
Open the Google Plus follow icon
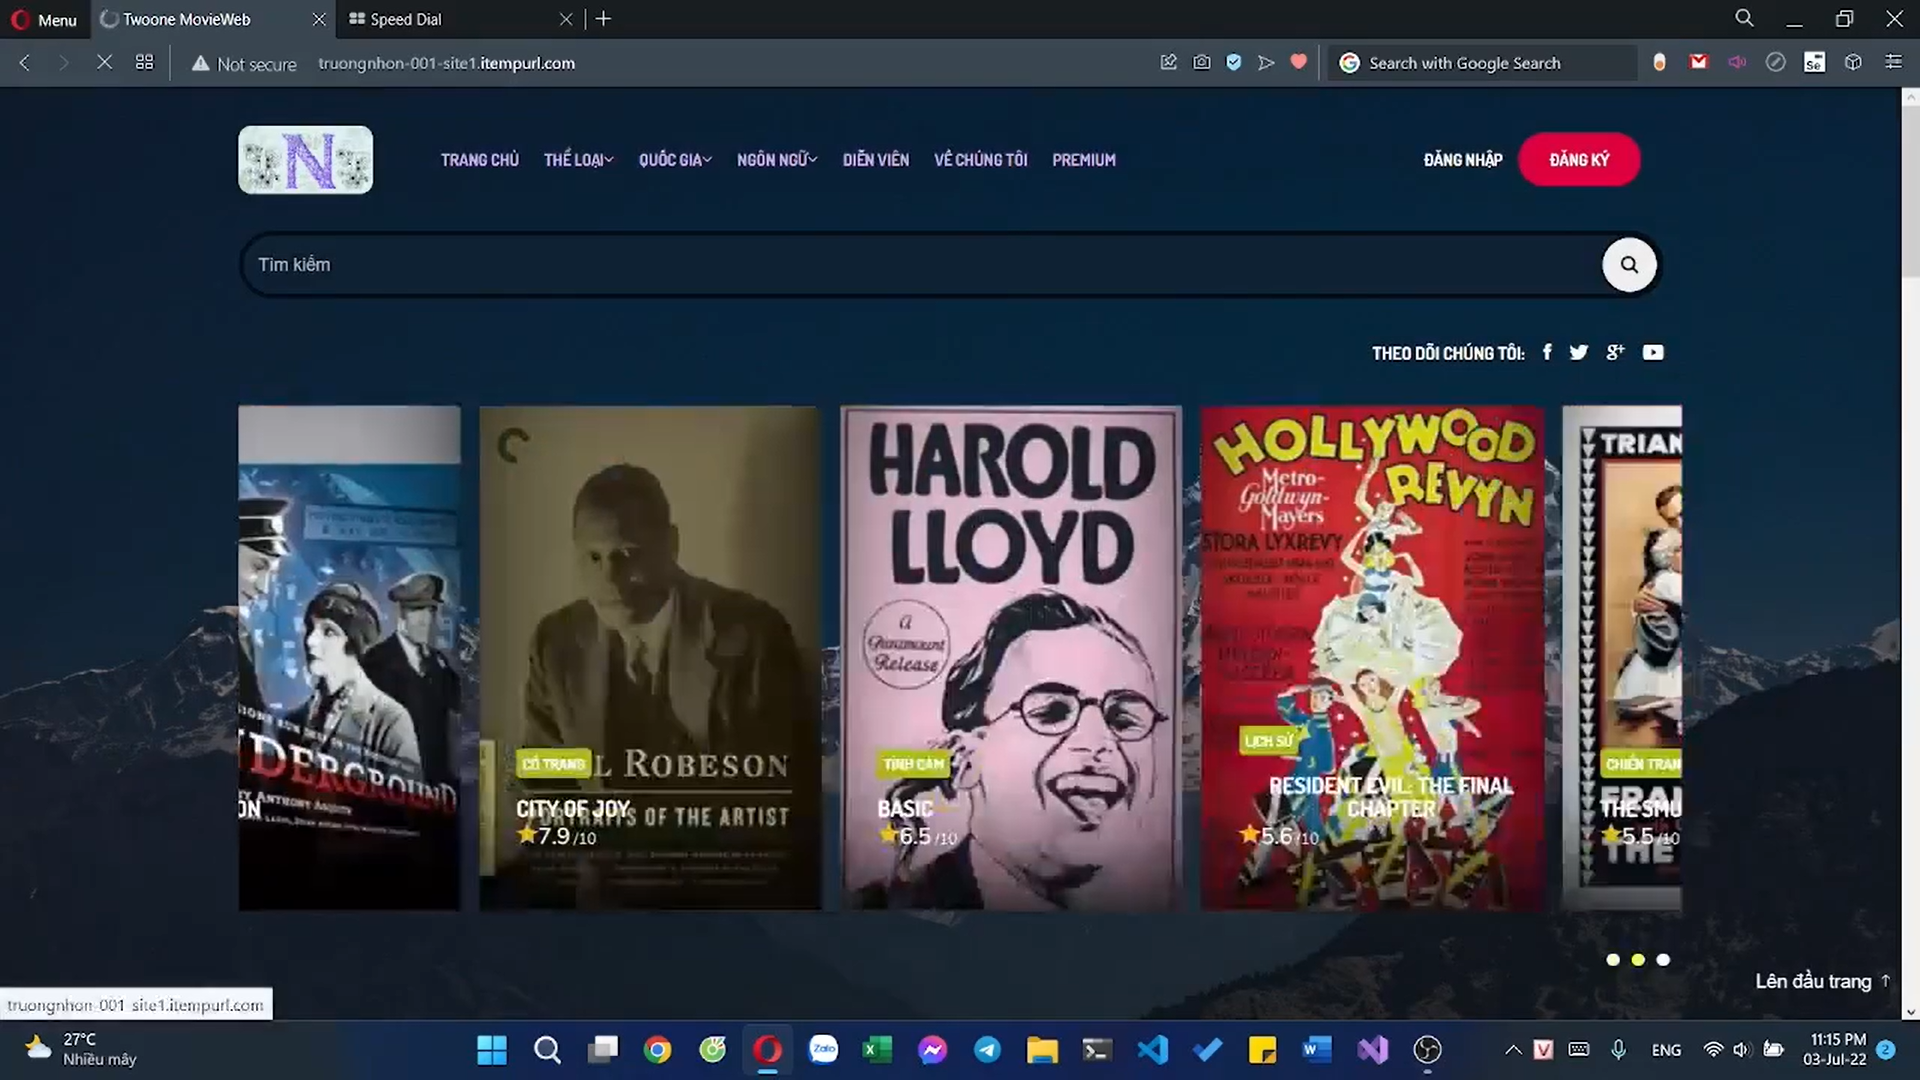[x=1615, y=352]
